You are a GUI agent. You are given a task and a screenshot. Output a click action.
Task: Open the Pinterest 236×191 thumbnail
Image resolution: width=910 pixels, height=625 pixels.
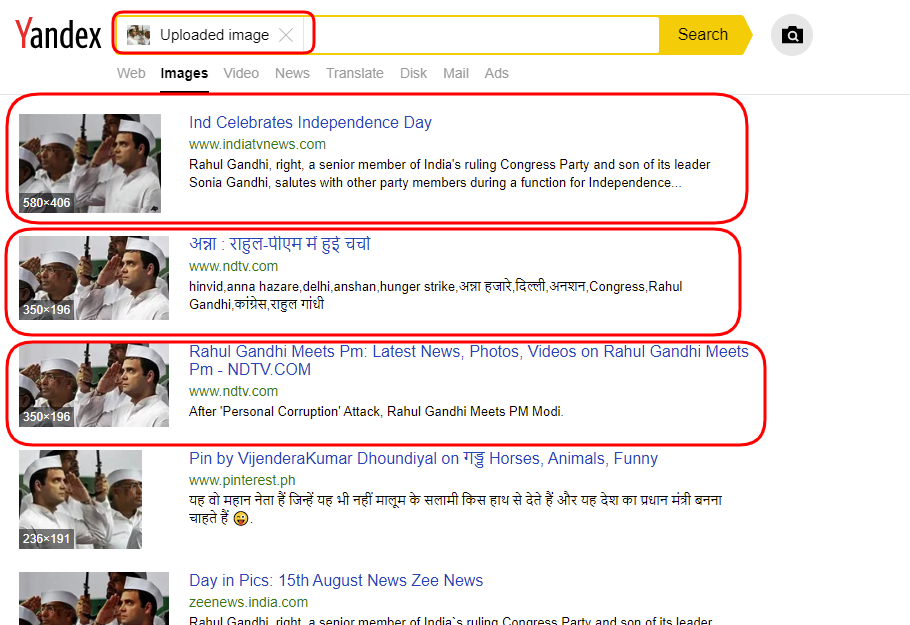point(80,499)
